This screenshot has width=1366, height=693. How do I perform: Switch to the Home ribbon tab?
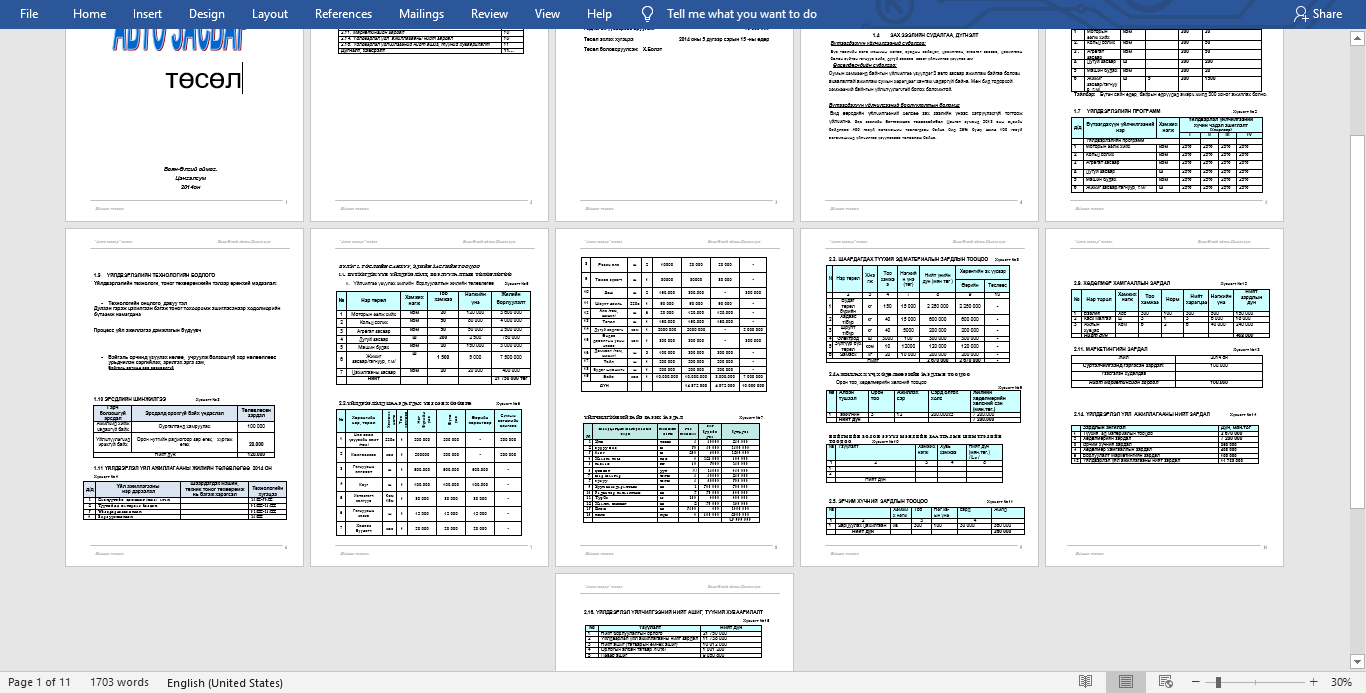89,14
